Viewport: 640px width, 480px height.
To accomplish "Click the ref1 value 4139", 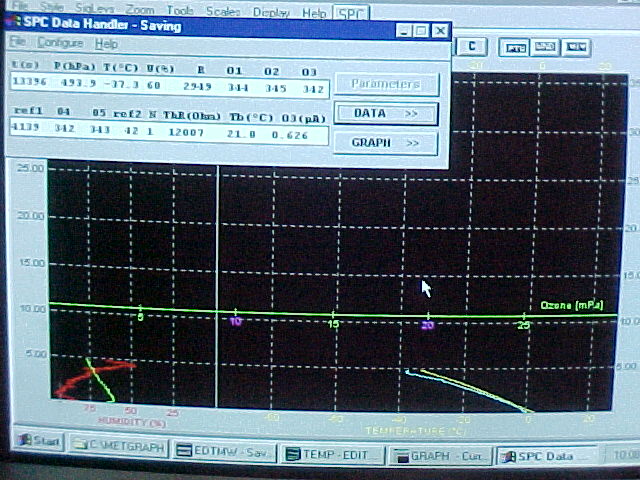I will (25, 127).
